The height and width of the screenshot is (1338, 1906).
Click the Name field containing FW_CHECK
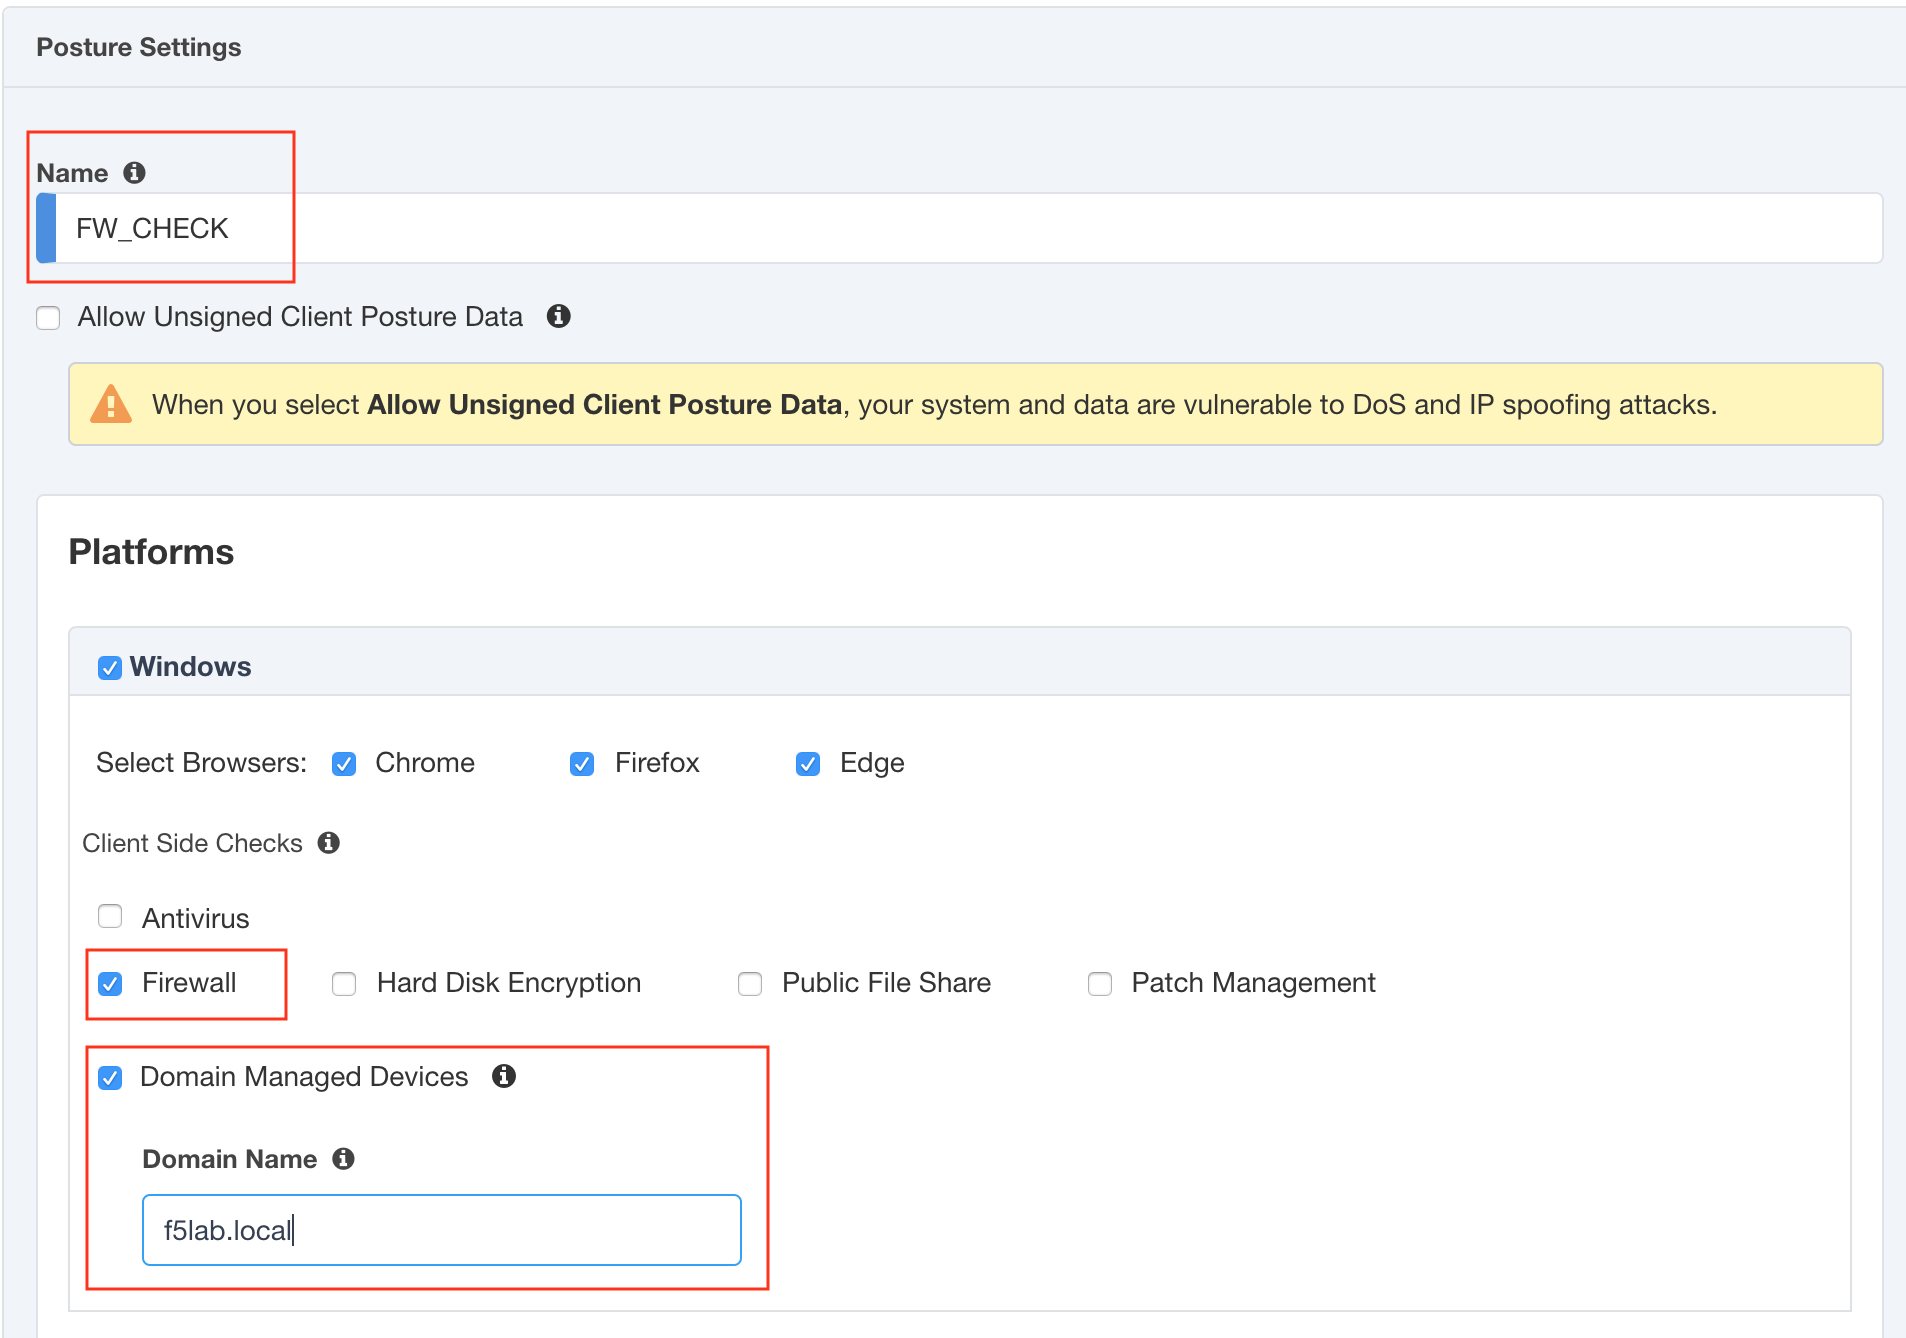coord(960,228)
